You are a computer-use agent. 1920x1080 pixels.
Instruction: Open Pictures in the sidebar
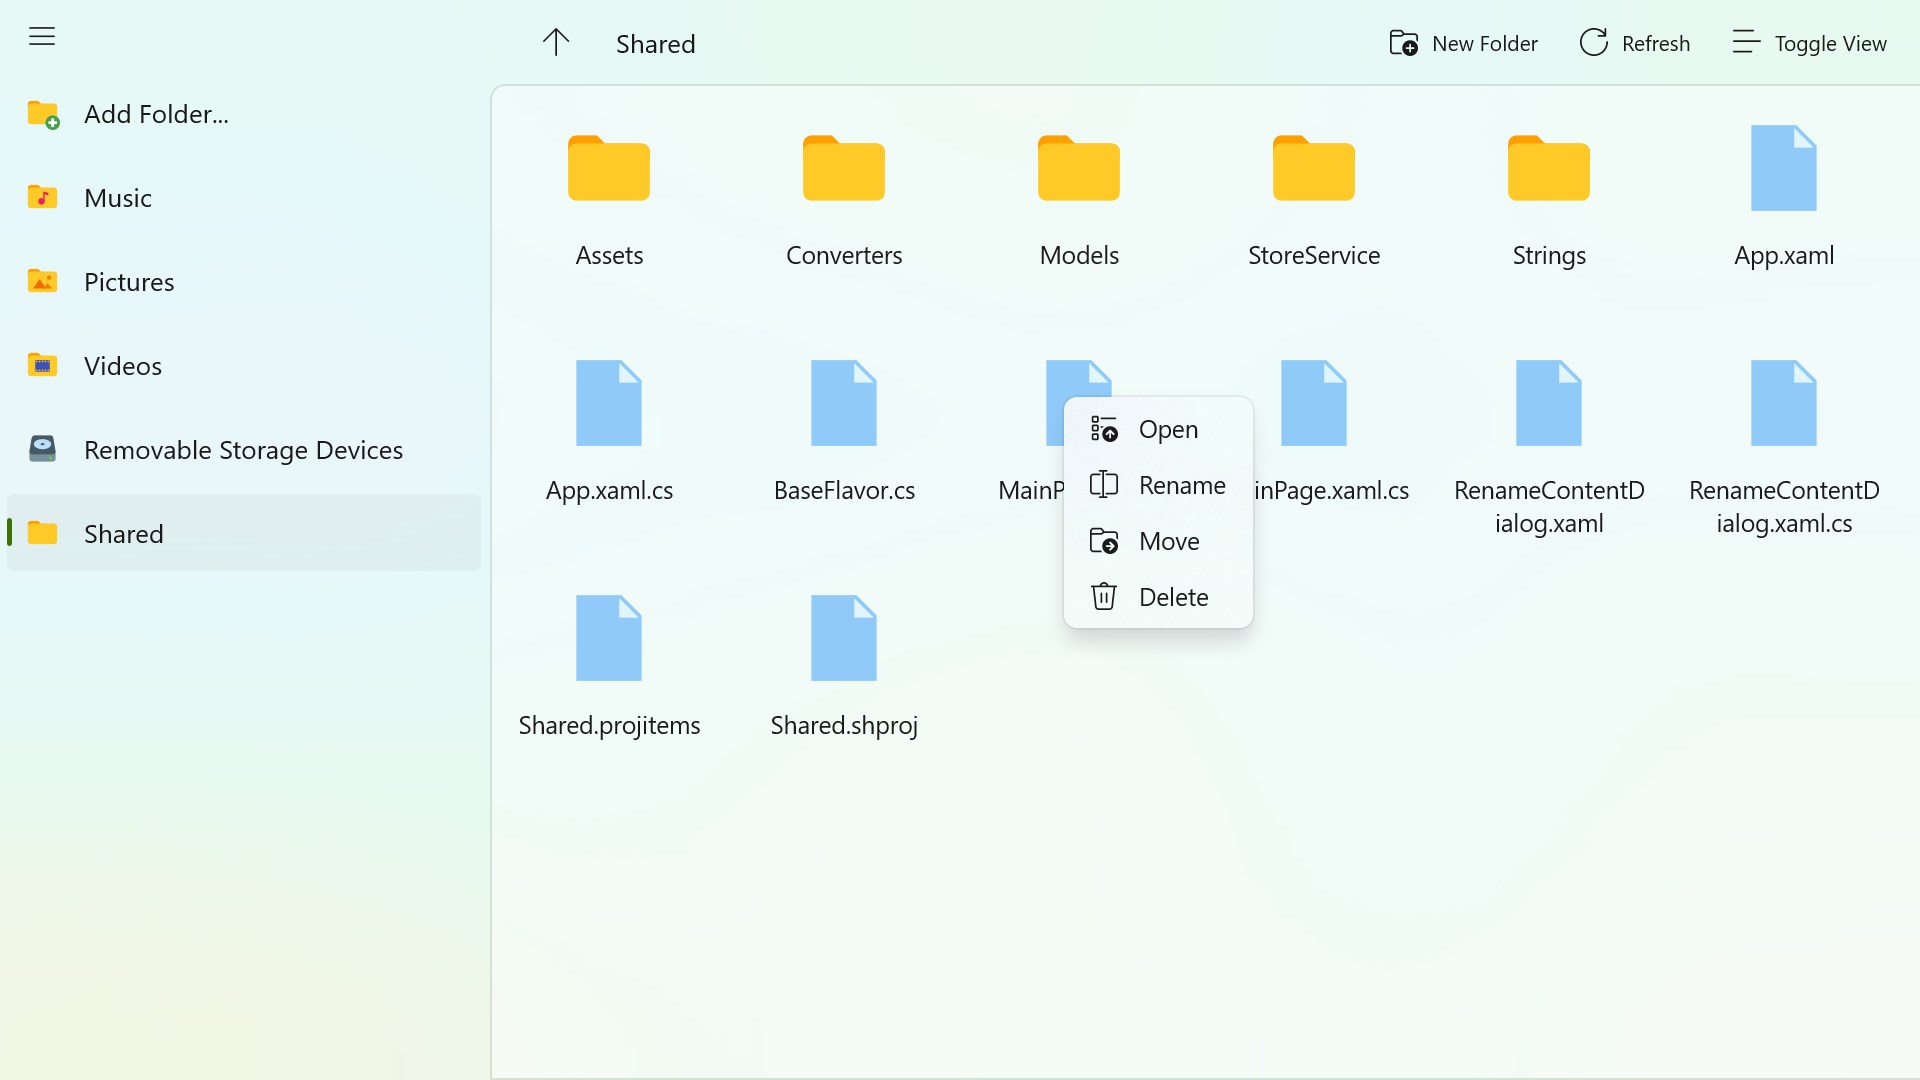(x=244, y=282)
